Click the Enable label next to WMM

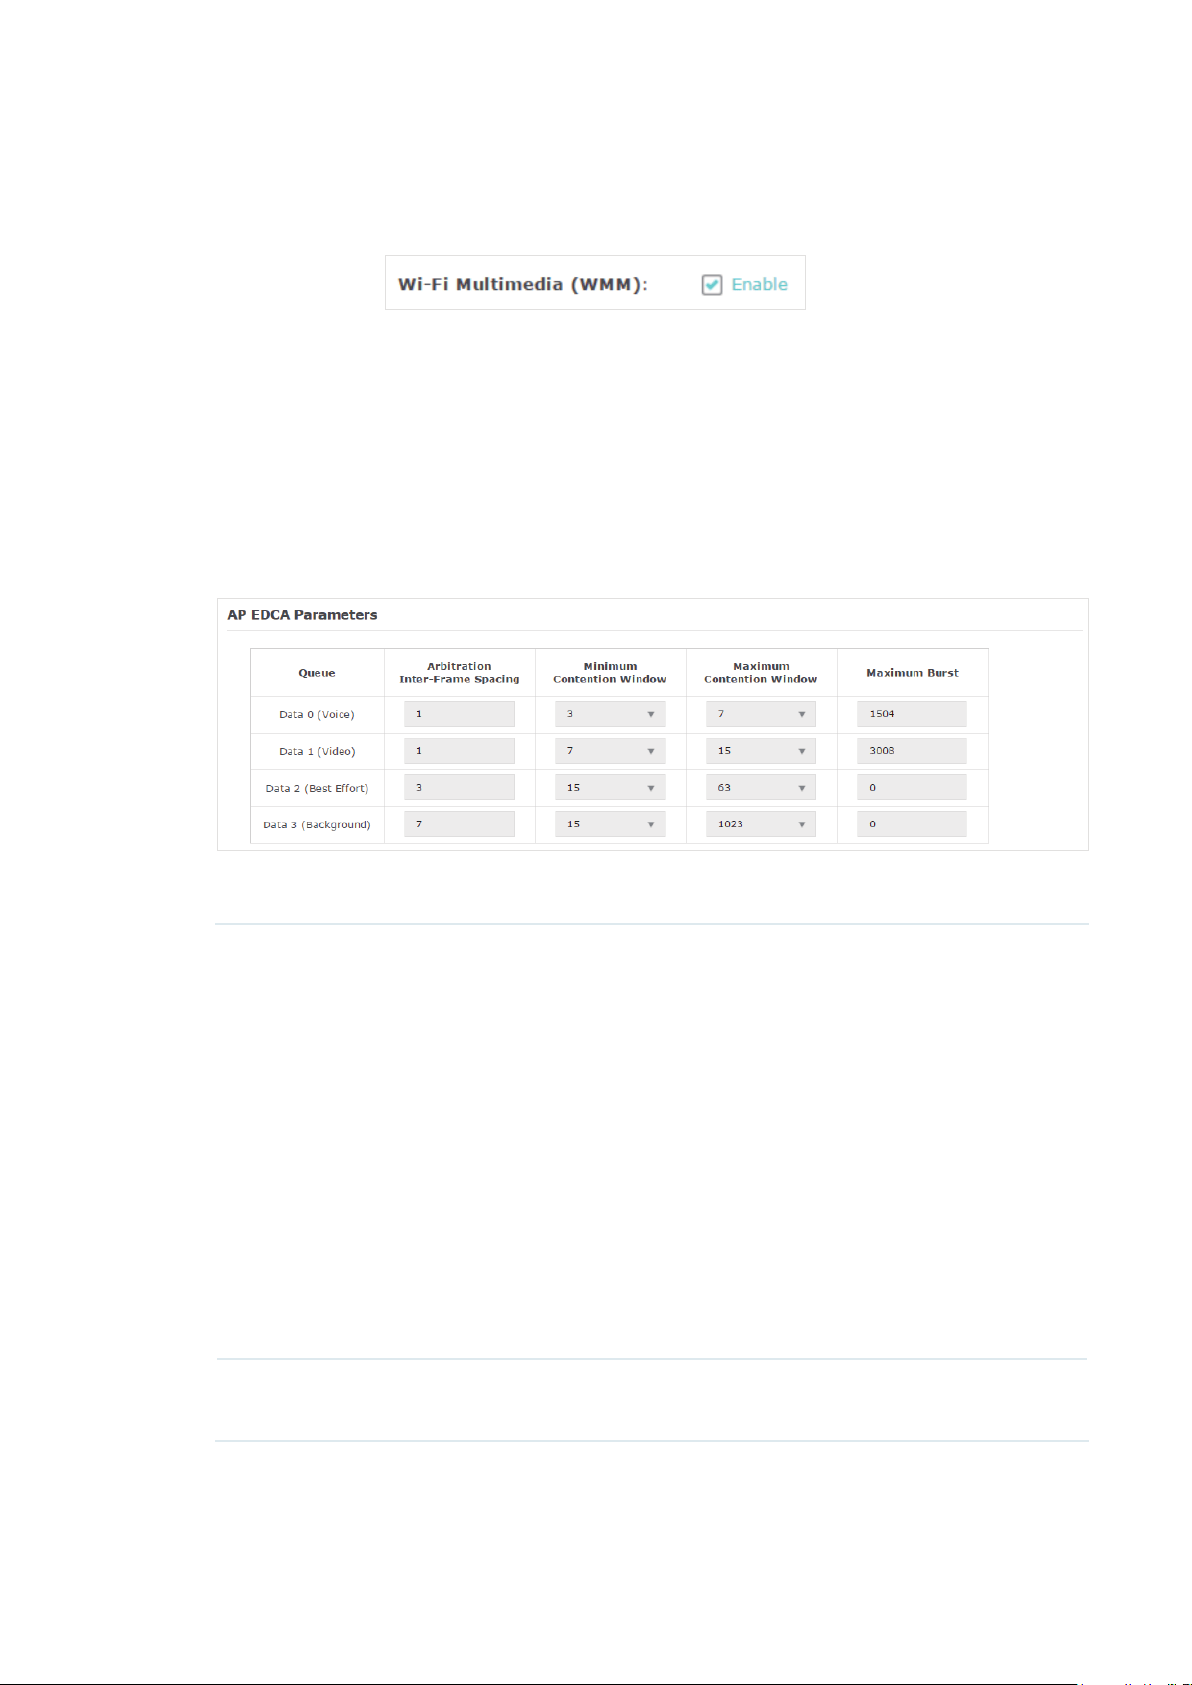(x=760, y=285)
